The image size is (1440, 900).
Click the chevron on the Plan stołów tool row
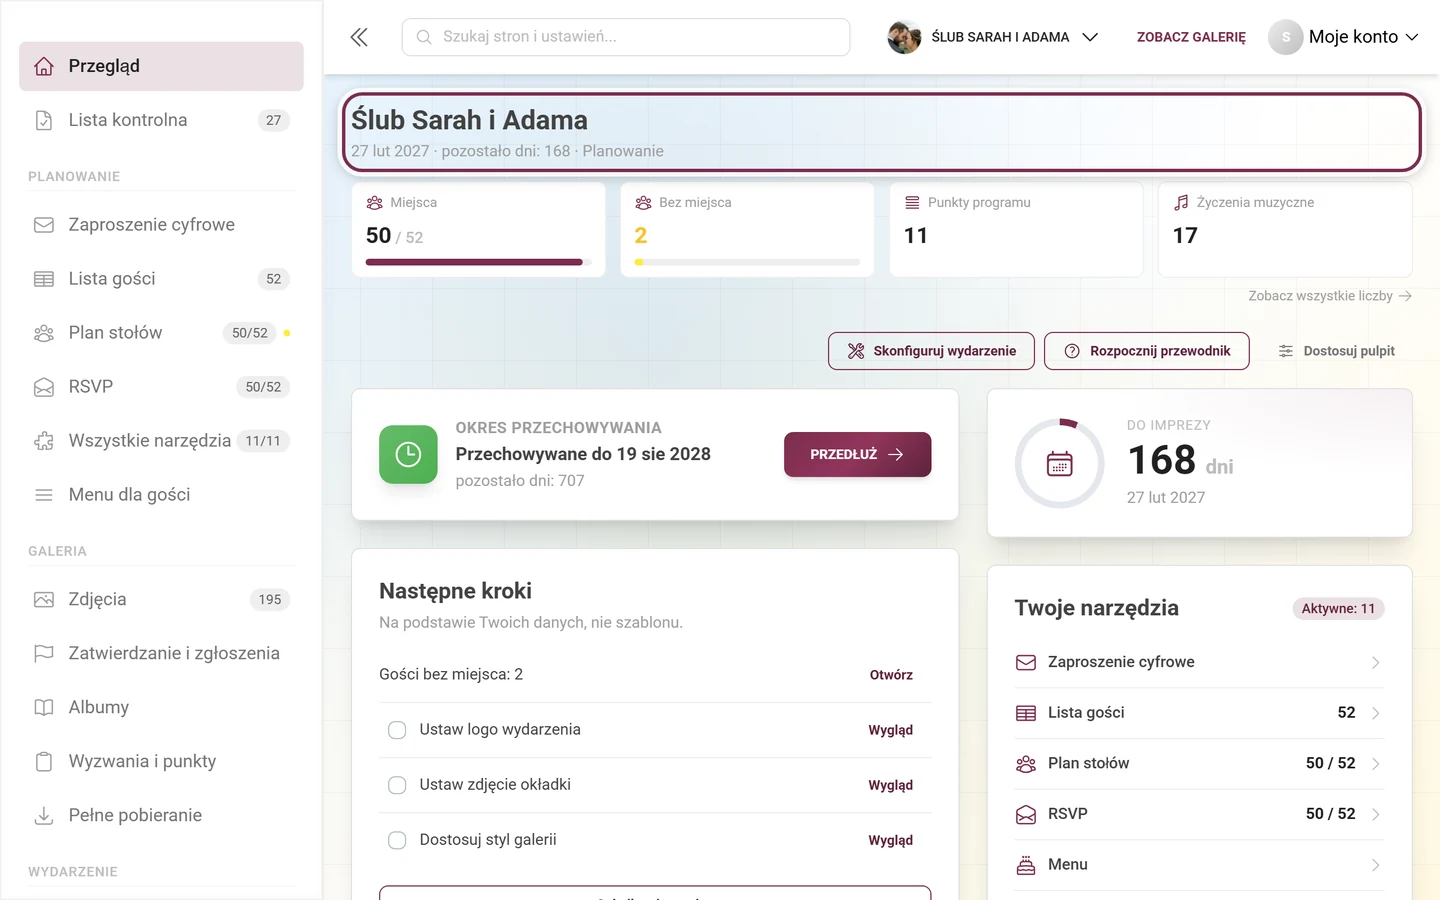point(1376,764)
